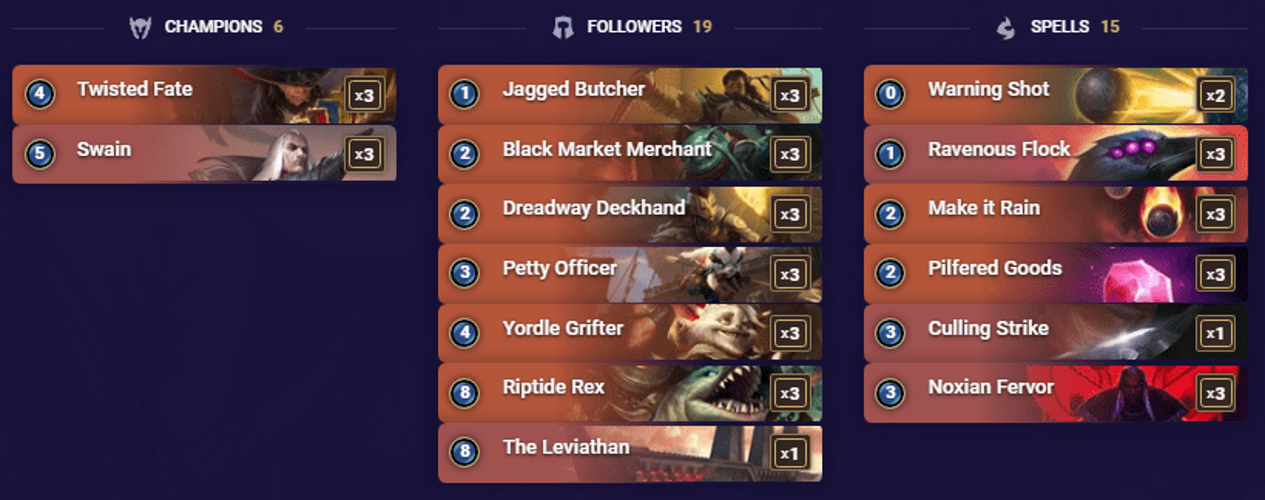Click the x1 count badge on The Leviathan
1265x500 pixels.
point(790,454)
